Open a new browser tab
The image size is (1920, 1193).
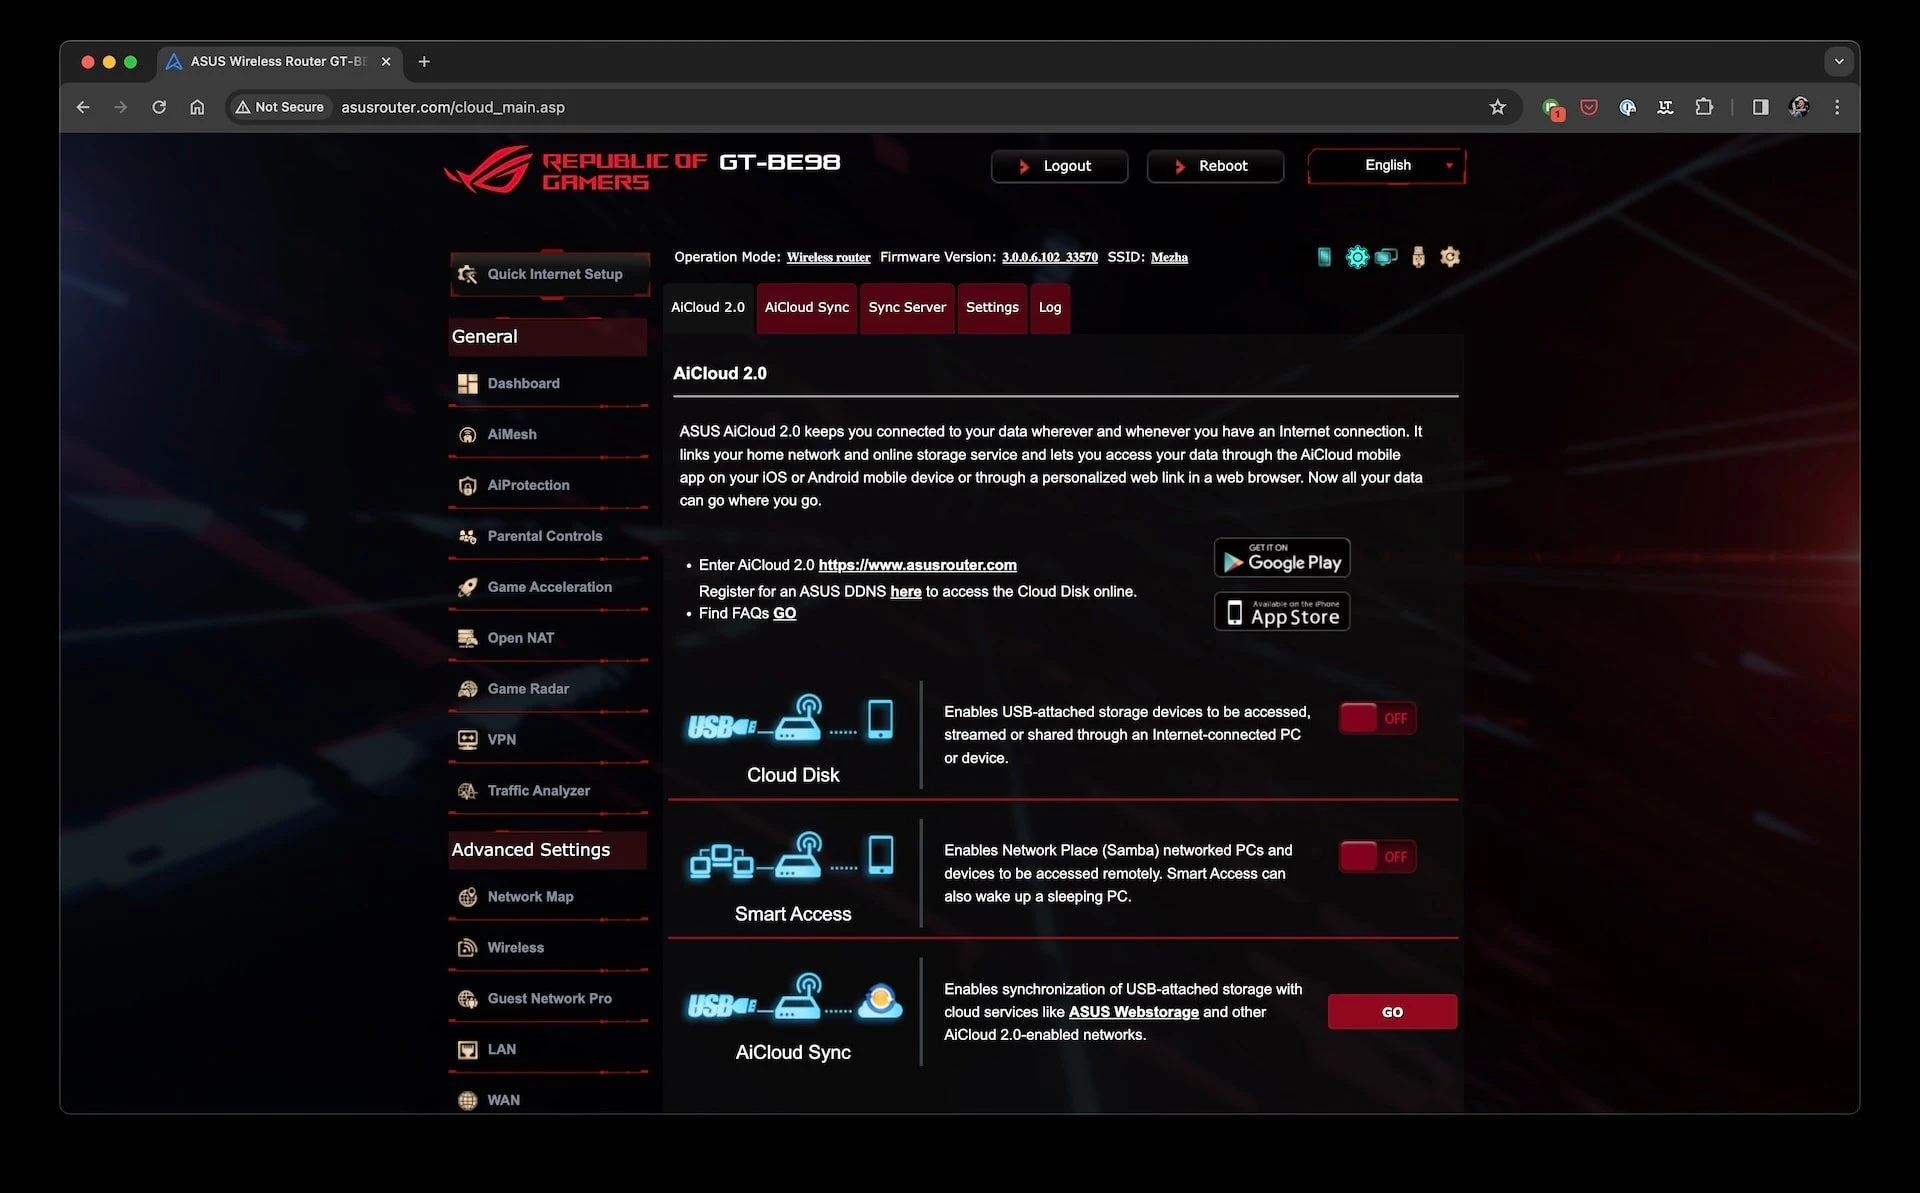pyautogui.click(x=424, y=61)
